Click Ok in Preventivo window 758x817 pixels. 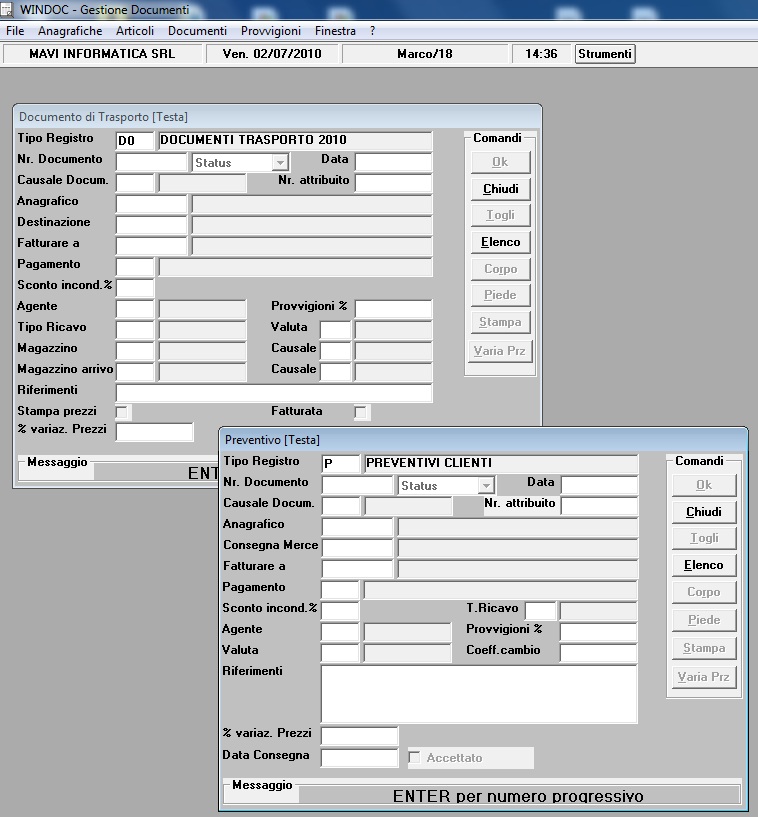tap(704, 485)
